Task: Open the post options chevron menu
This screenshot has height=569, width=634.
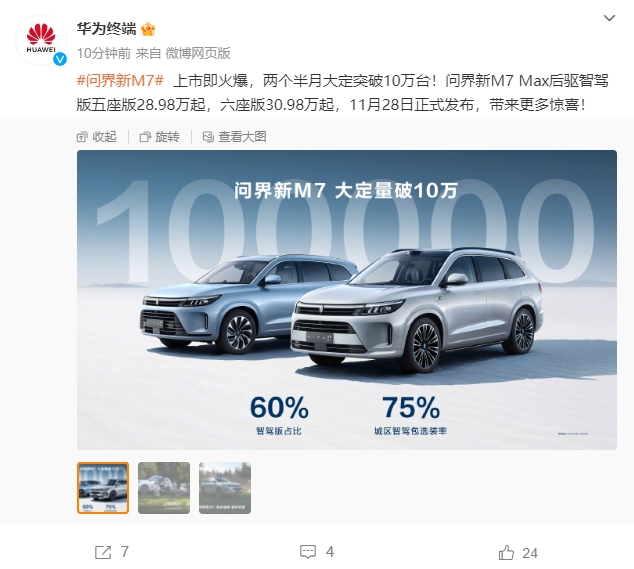Action: [609, 18]
